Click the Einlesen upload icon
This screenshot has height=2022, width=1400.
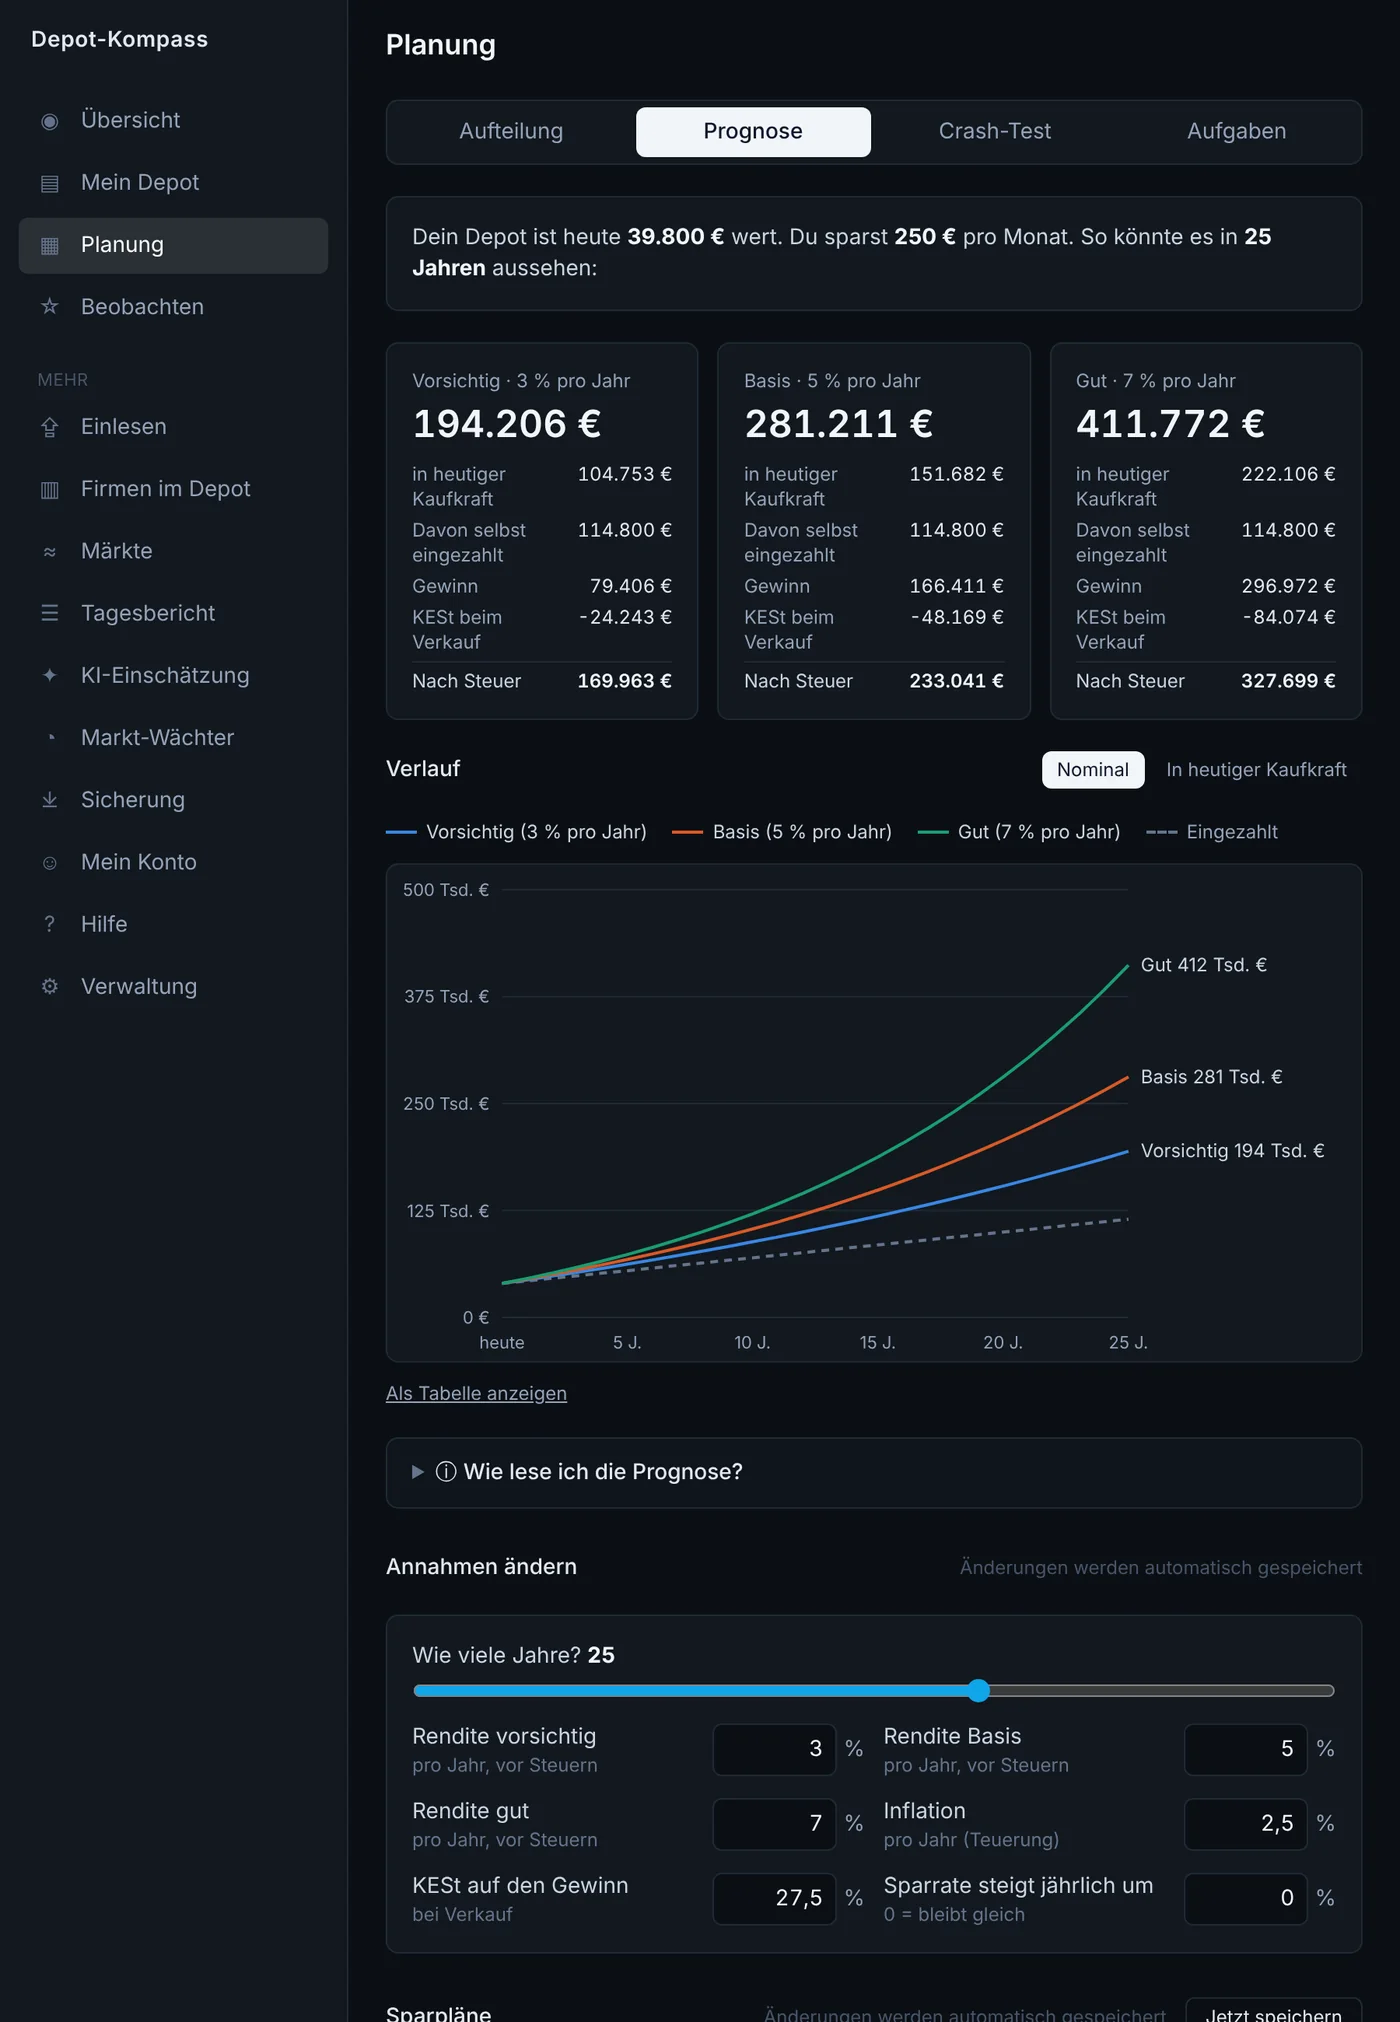[50, 427]
